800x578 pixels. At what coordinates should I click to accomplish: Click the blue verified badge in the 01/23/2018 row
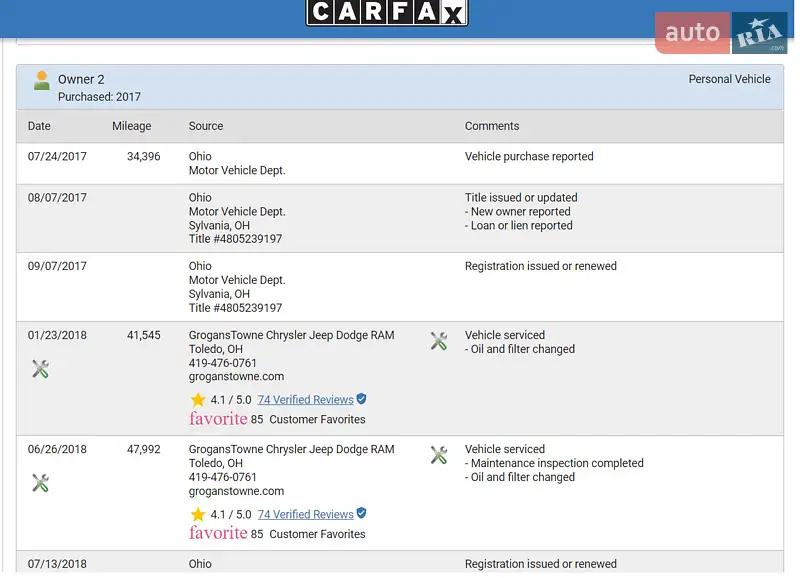[361, 399]
